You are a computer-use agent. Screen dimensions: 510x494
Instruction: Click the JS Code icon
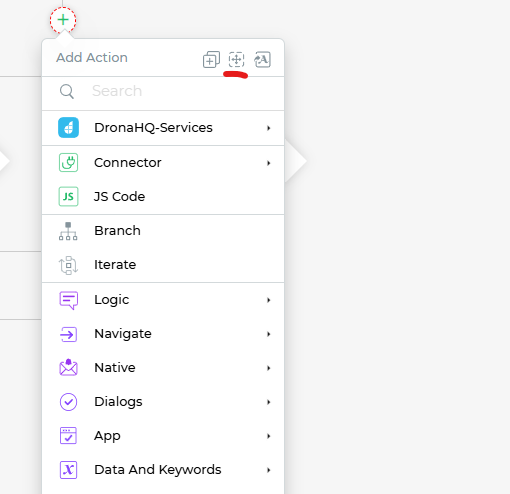68,196
